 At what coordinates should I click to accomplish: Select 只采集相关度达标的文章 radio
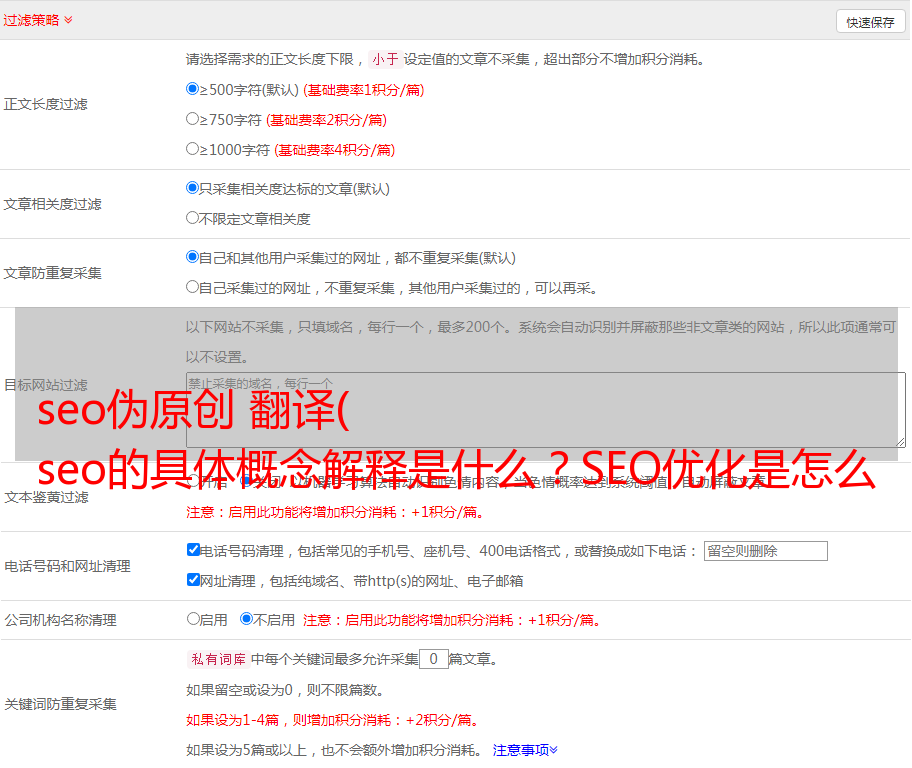(x=193, y=188)
